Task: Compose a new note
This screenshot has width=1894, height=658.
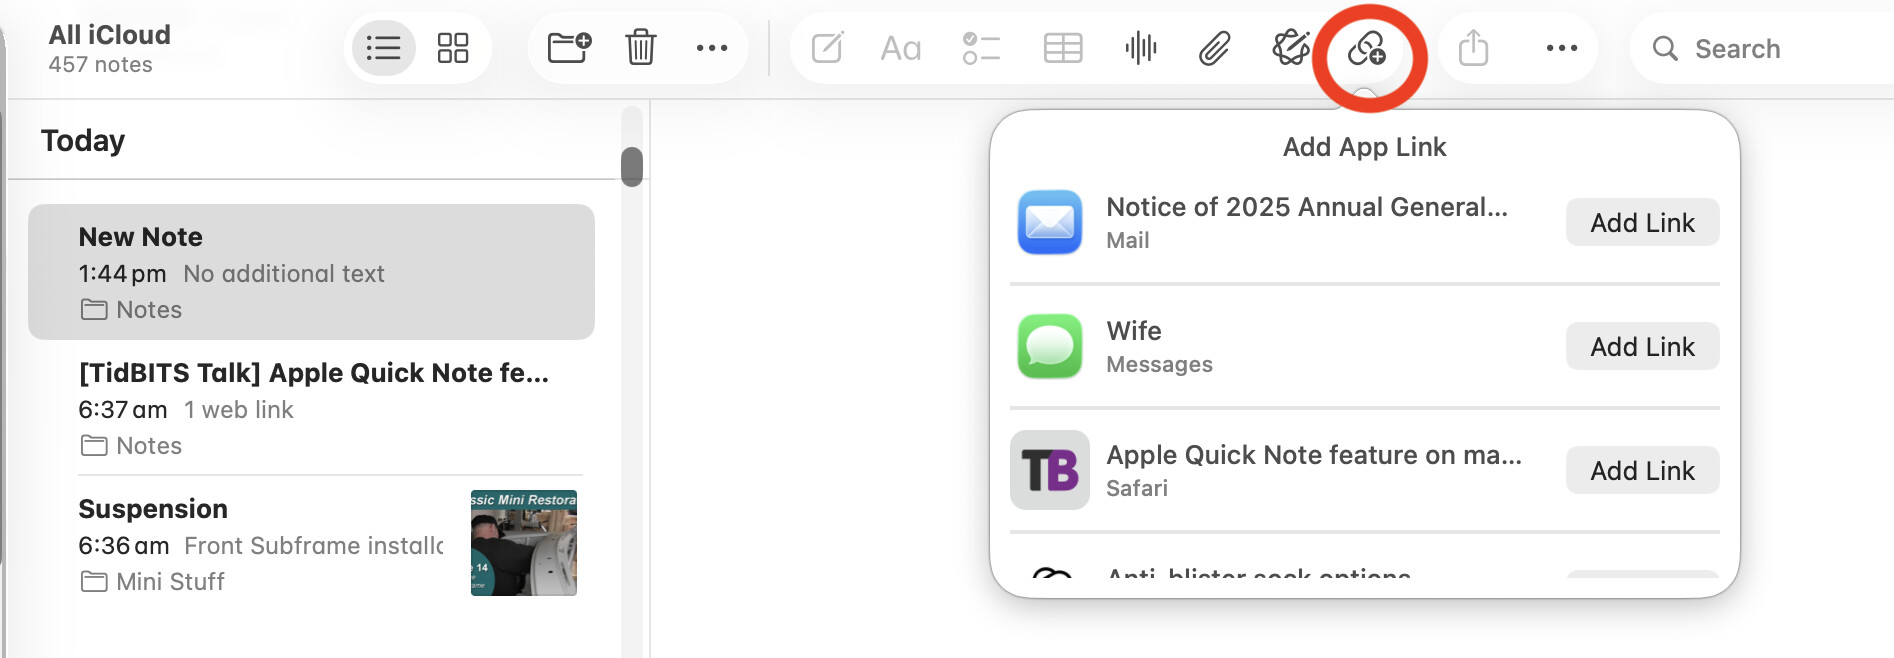Action: (827, 47)
